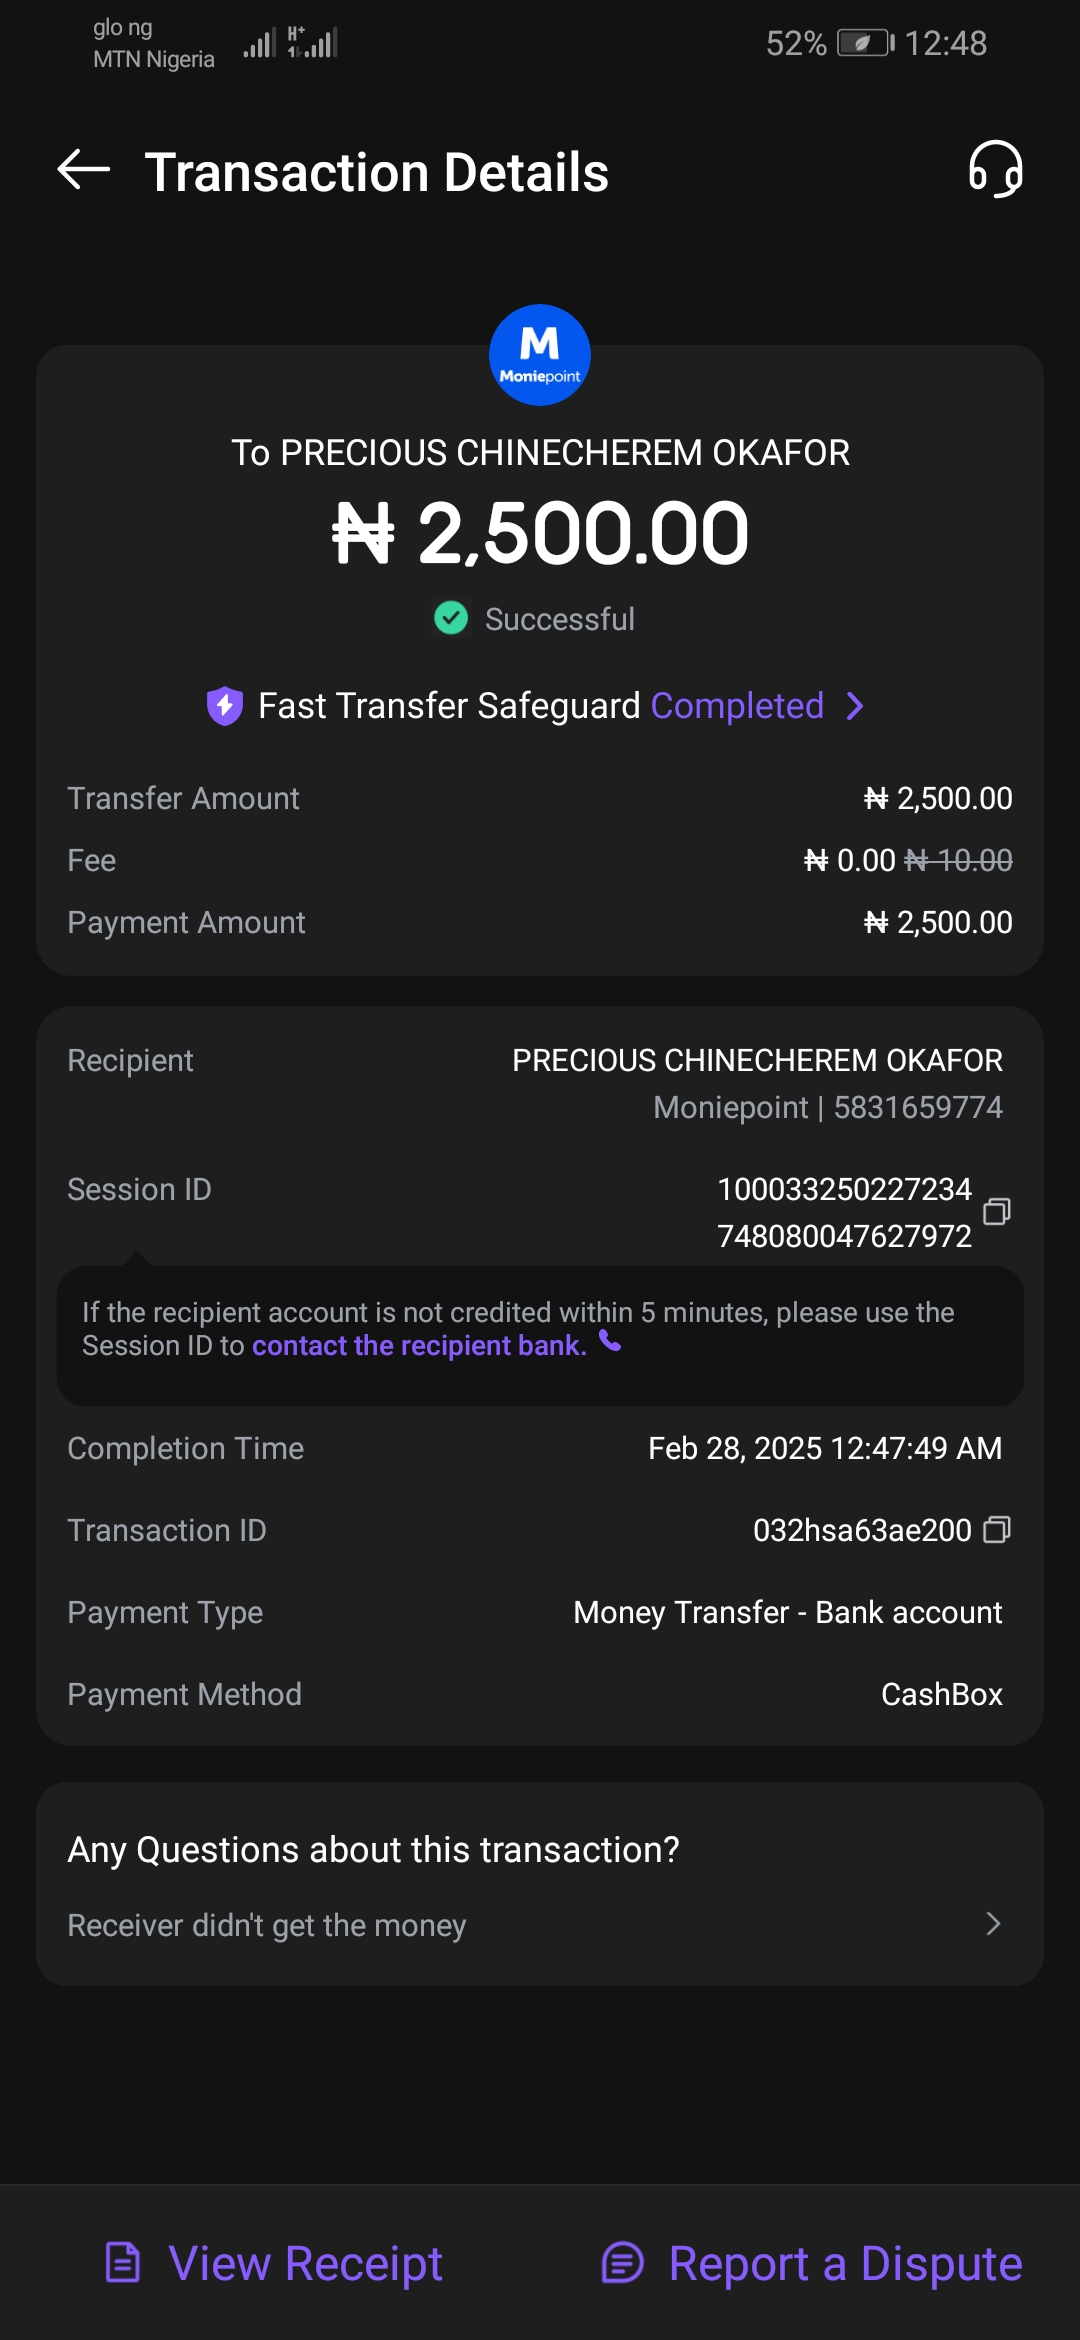Tap "contact the recipient bank" link

coord(419,1346)
